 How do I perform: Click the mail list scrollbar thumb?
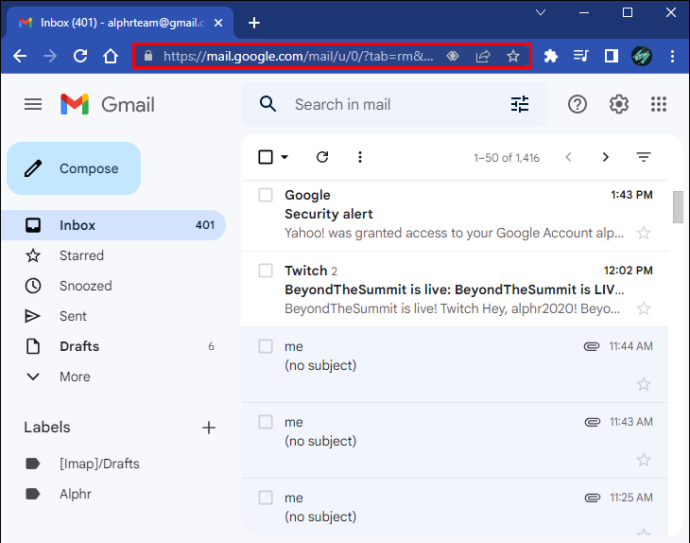678,207
